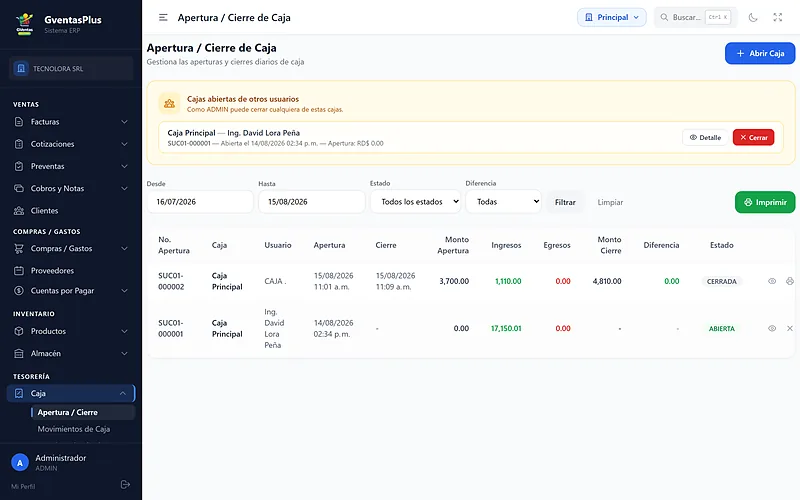Viewport: 800px width, 500px height.
Task: Open Apertura / Cierre submenu item
Action: pos(83,412)
